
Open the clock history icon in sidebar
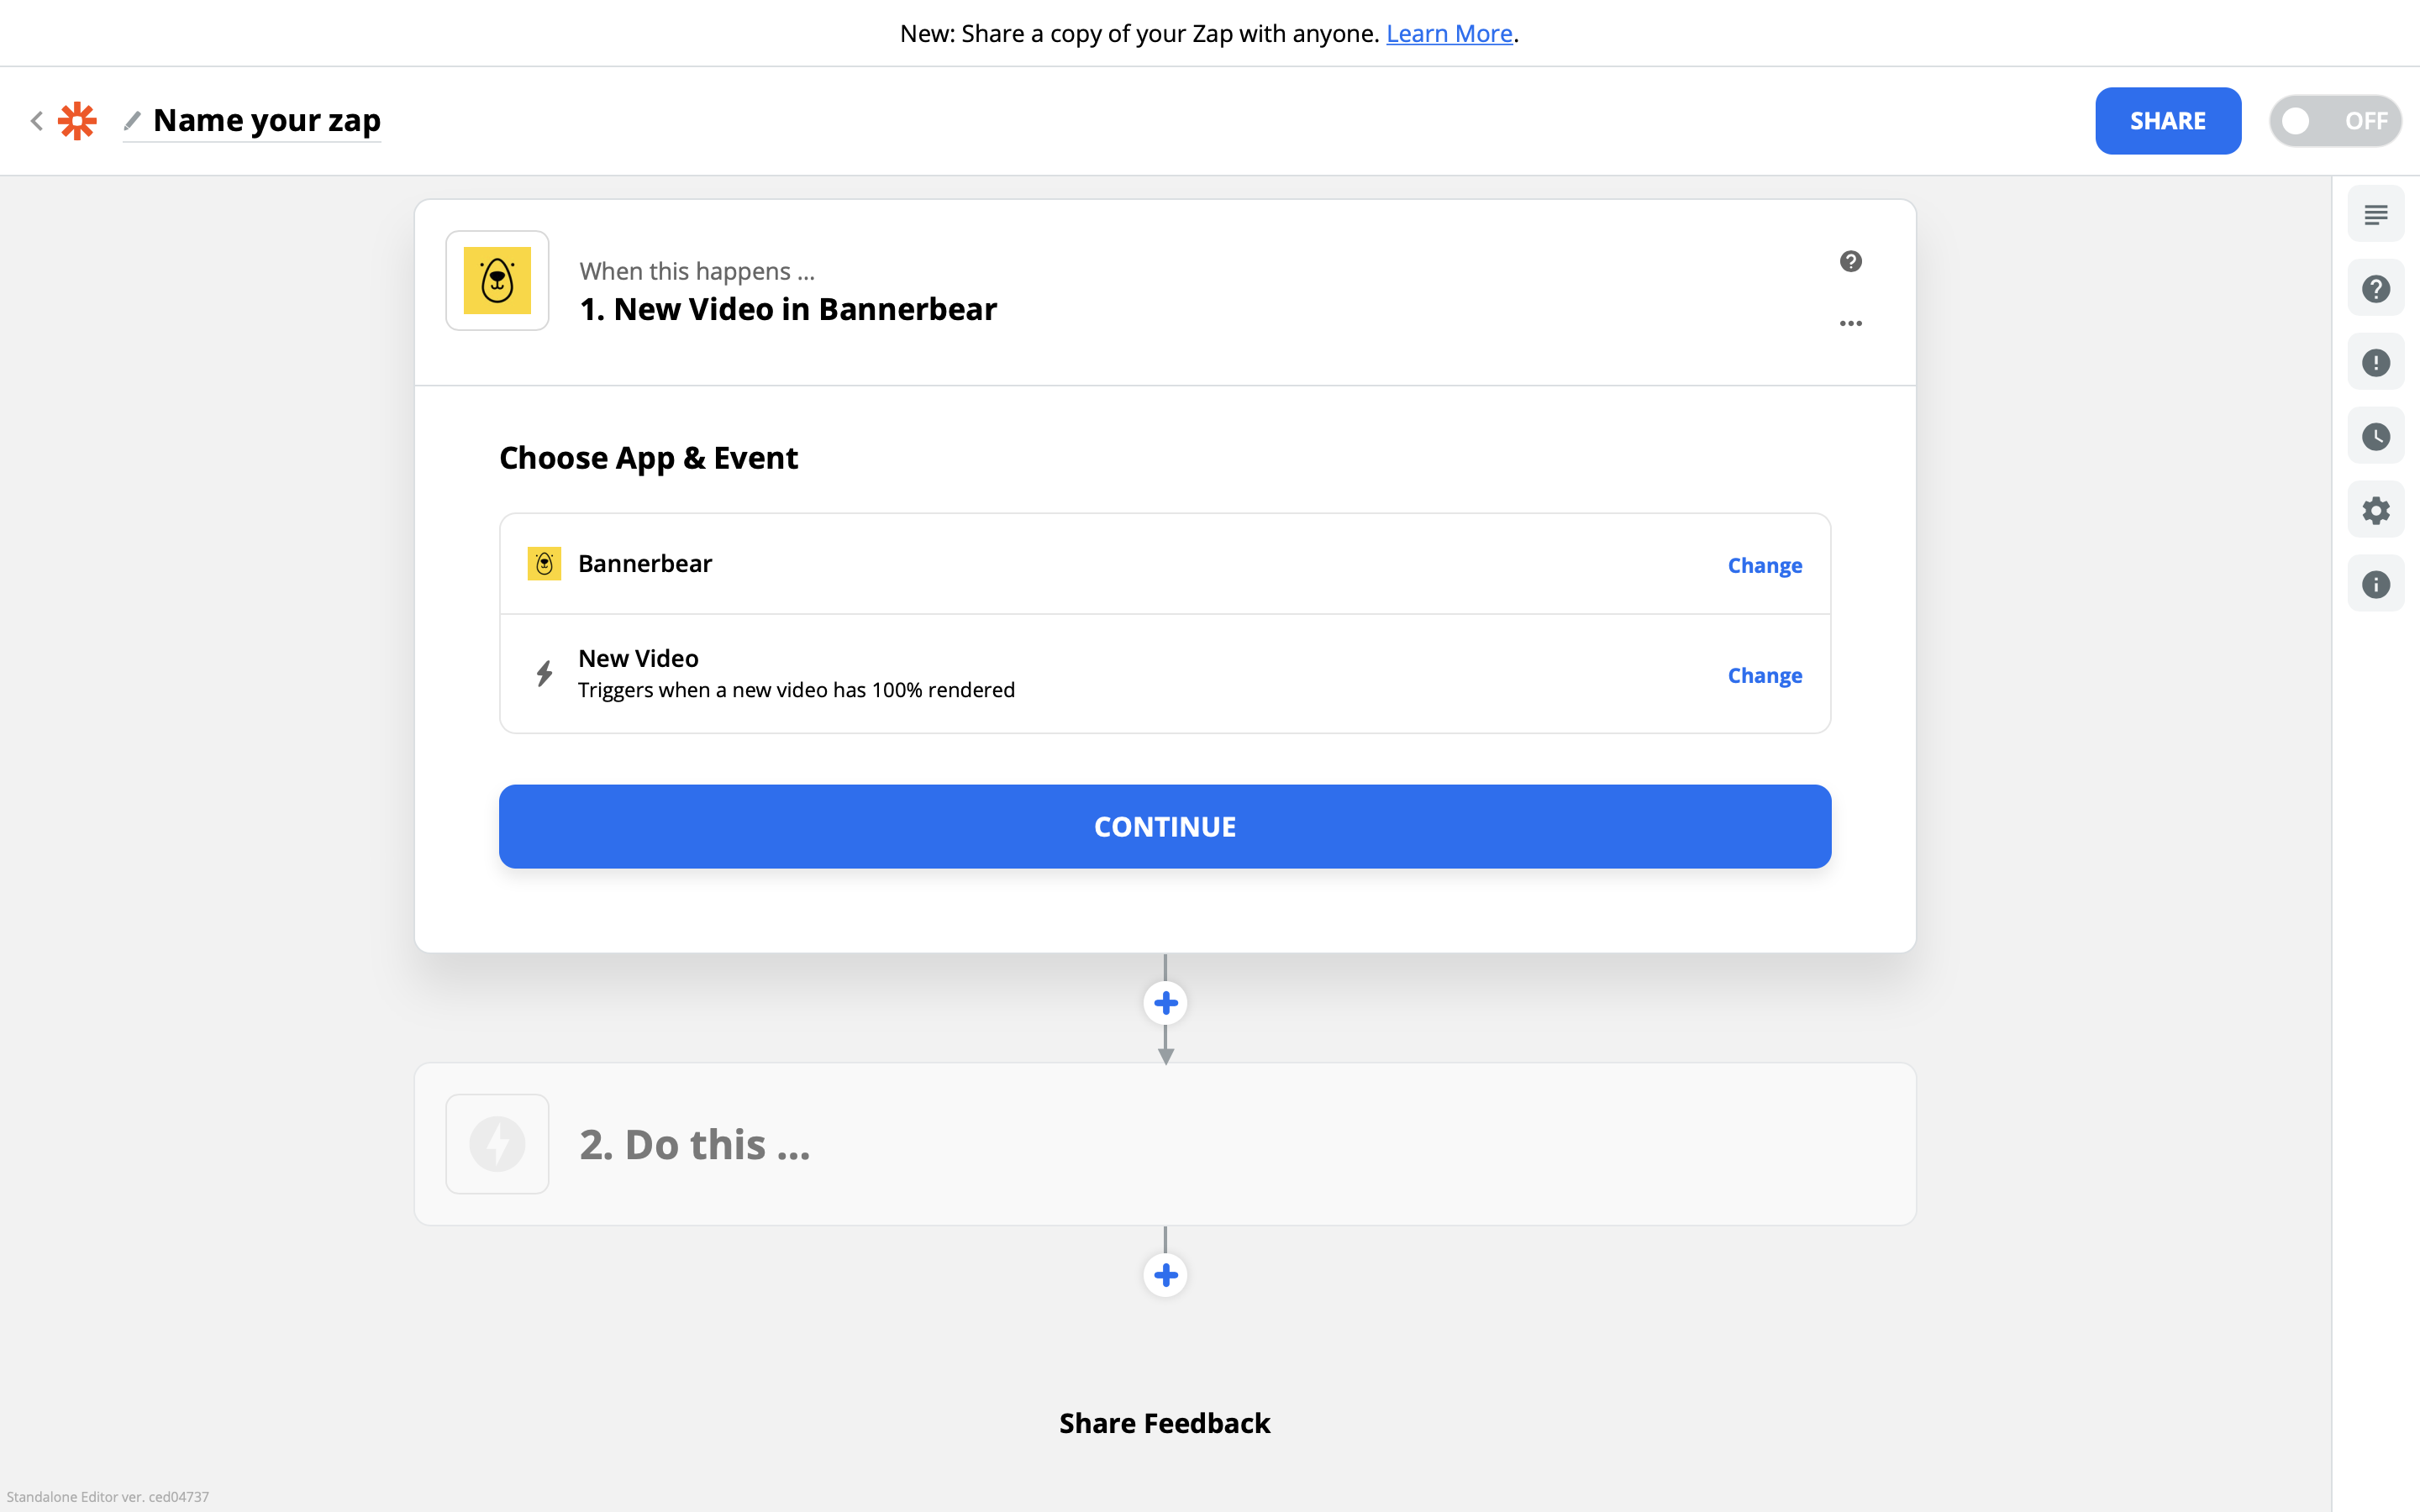(2375, 436)
